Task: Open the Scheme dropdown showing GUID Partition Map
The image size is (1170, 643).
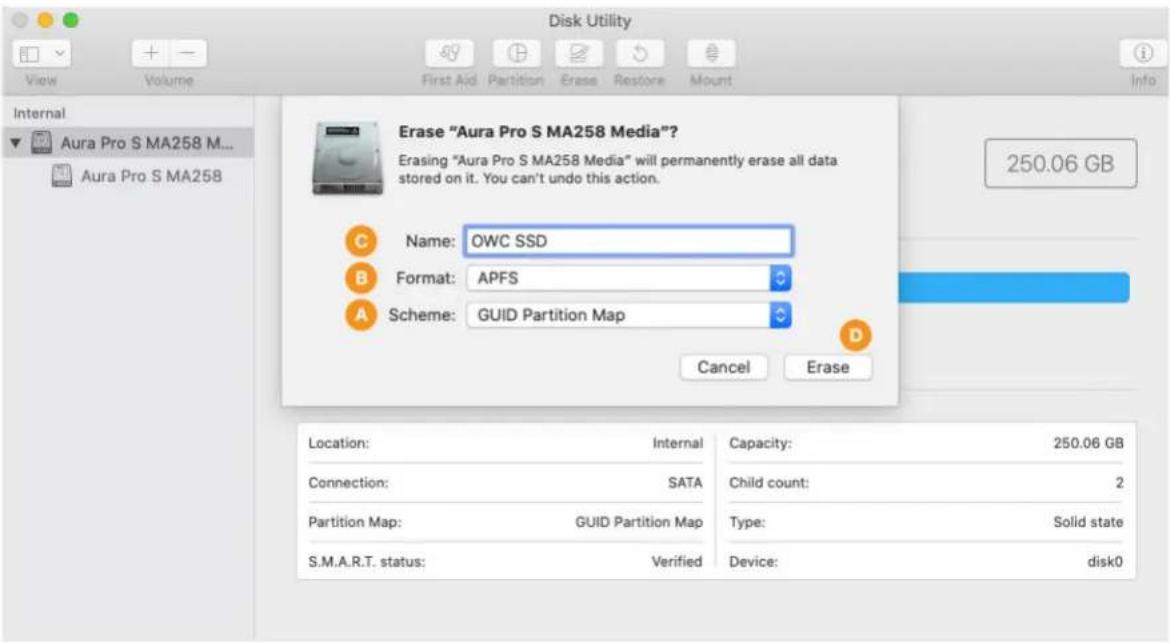Action: (628, 315)
